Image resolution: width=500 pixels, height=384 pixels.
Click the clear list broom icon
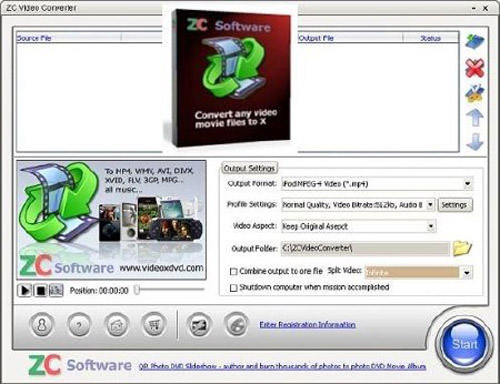474,93
